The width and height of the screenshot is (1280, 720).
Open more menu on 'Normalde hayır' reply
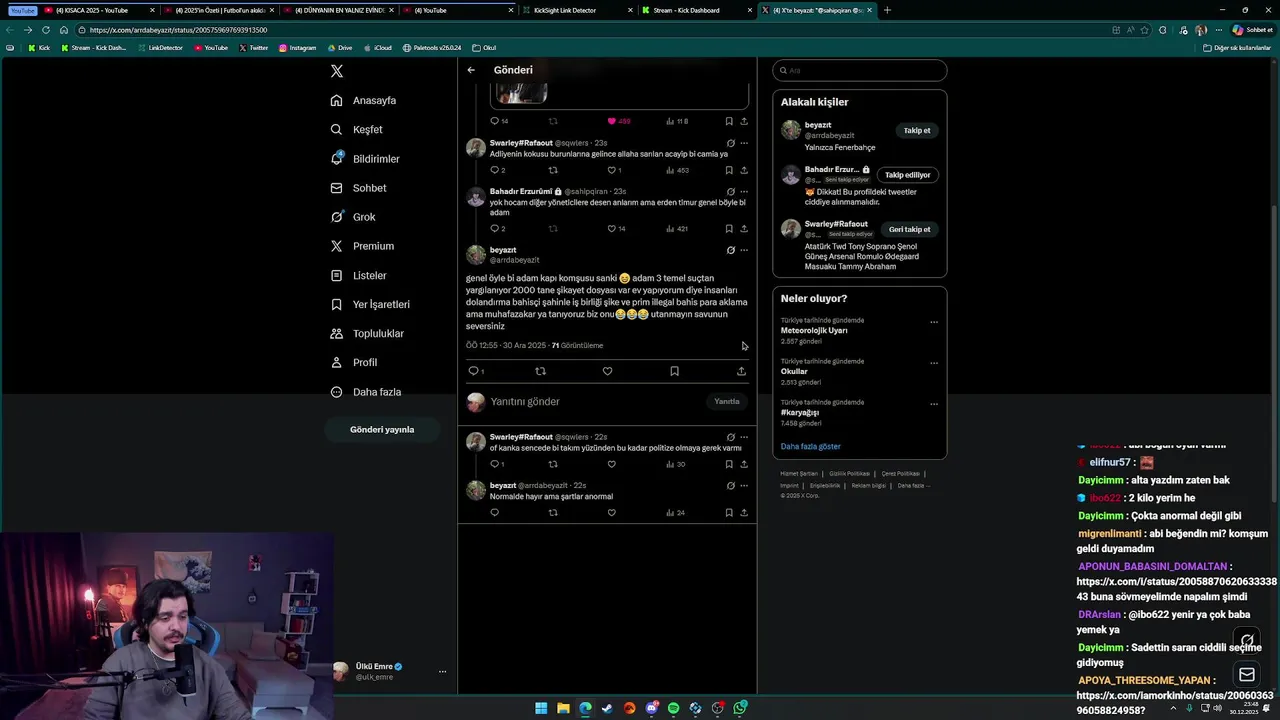(743, 485)
